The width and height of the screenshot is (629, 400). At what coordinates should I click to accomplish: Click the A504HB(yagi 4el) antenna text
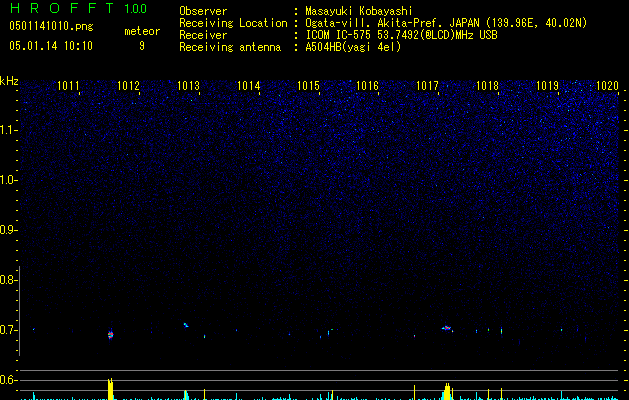[x=353, y=47]
